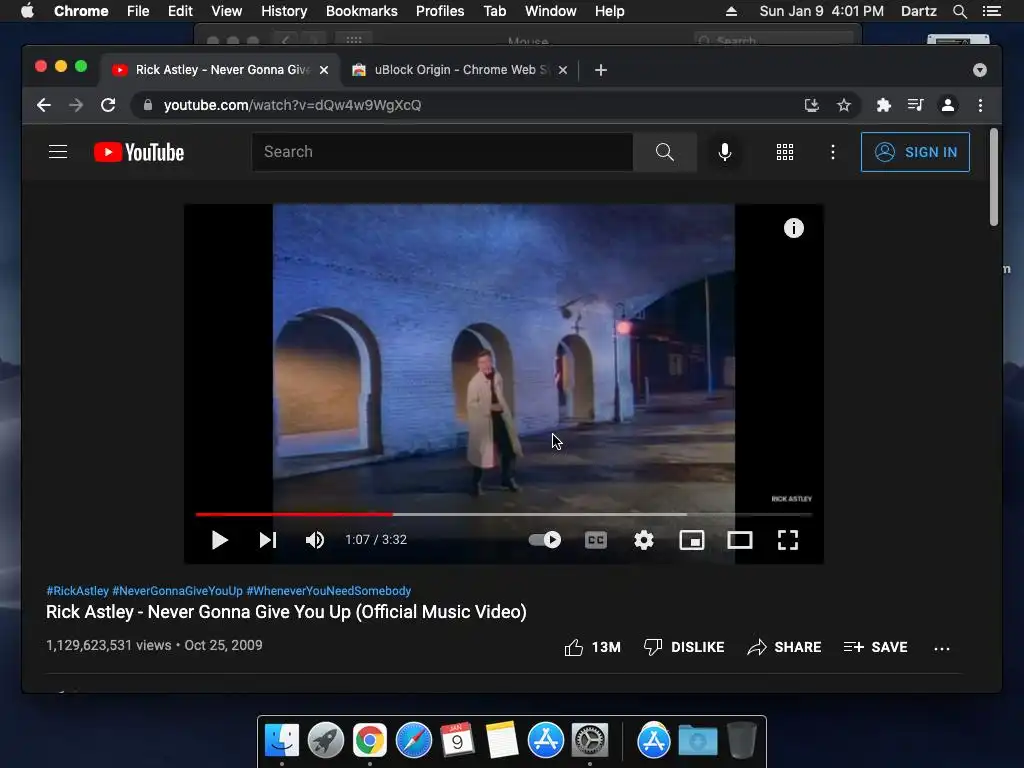
Task: View site information lock icon
Action: coord(148,105)
